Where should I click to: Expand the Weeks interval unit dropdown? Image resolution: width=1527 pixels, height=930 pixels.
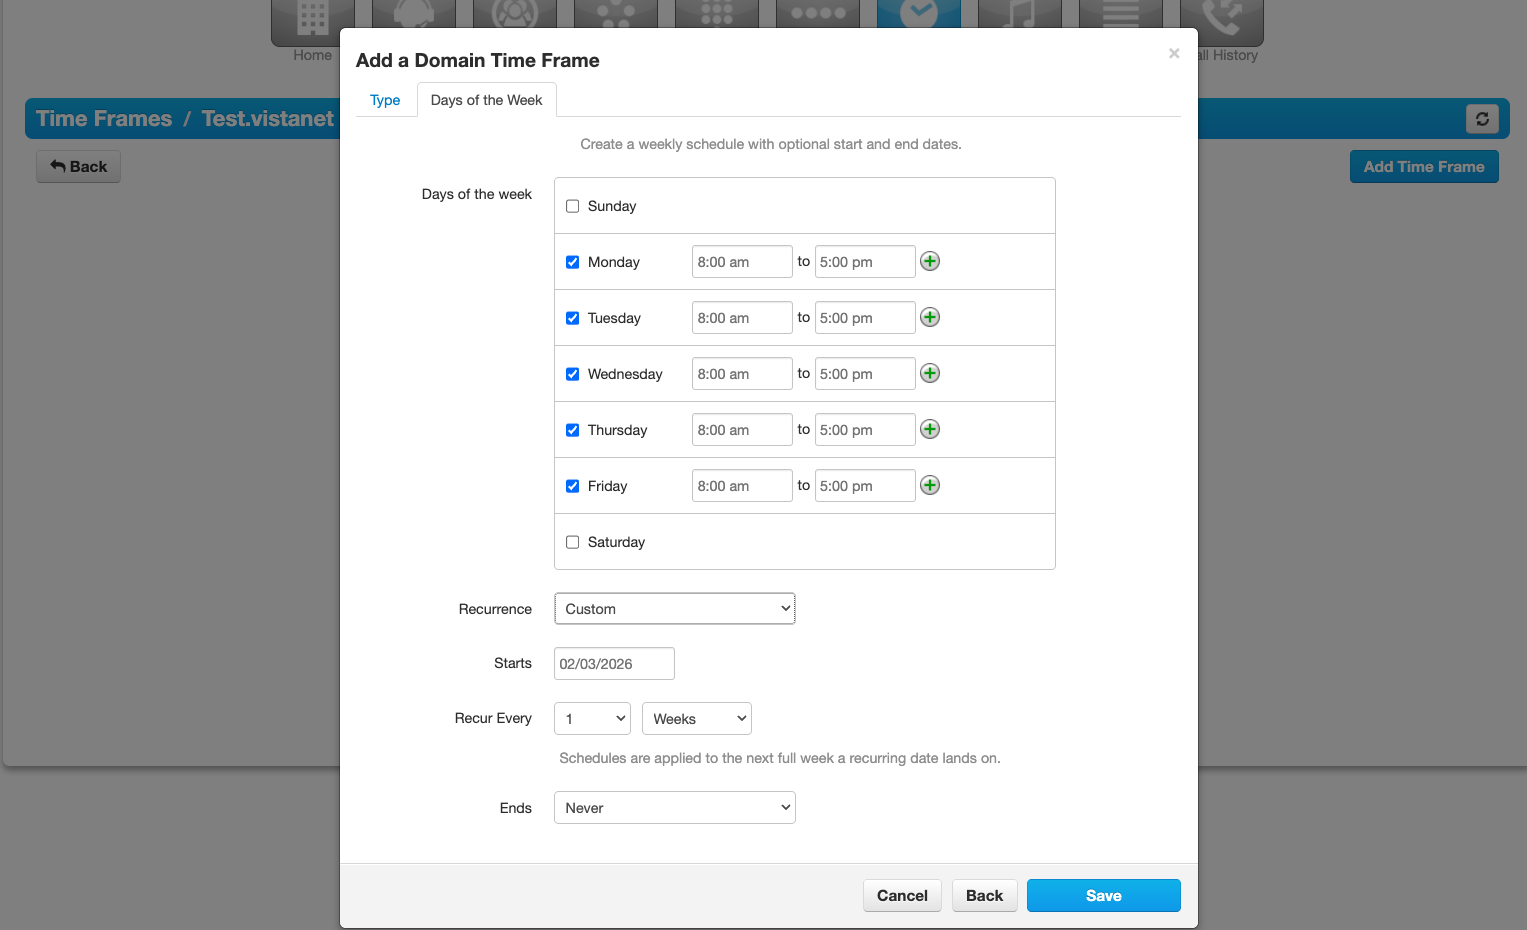coord(697,719)
